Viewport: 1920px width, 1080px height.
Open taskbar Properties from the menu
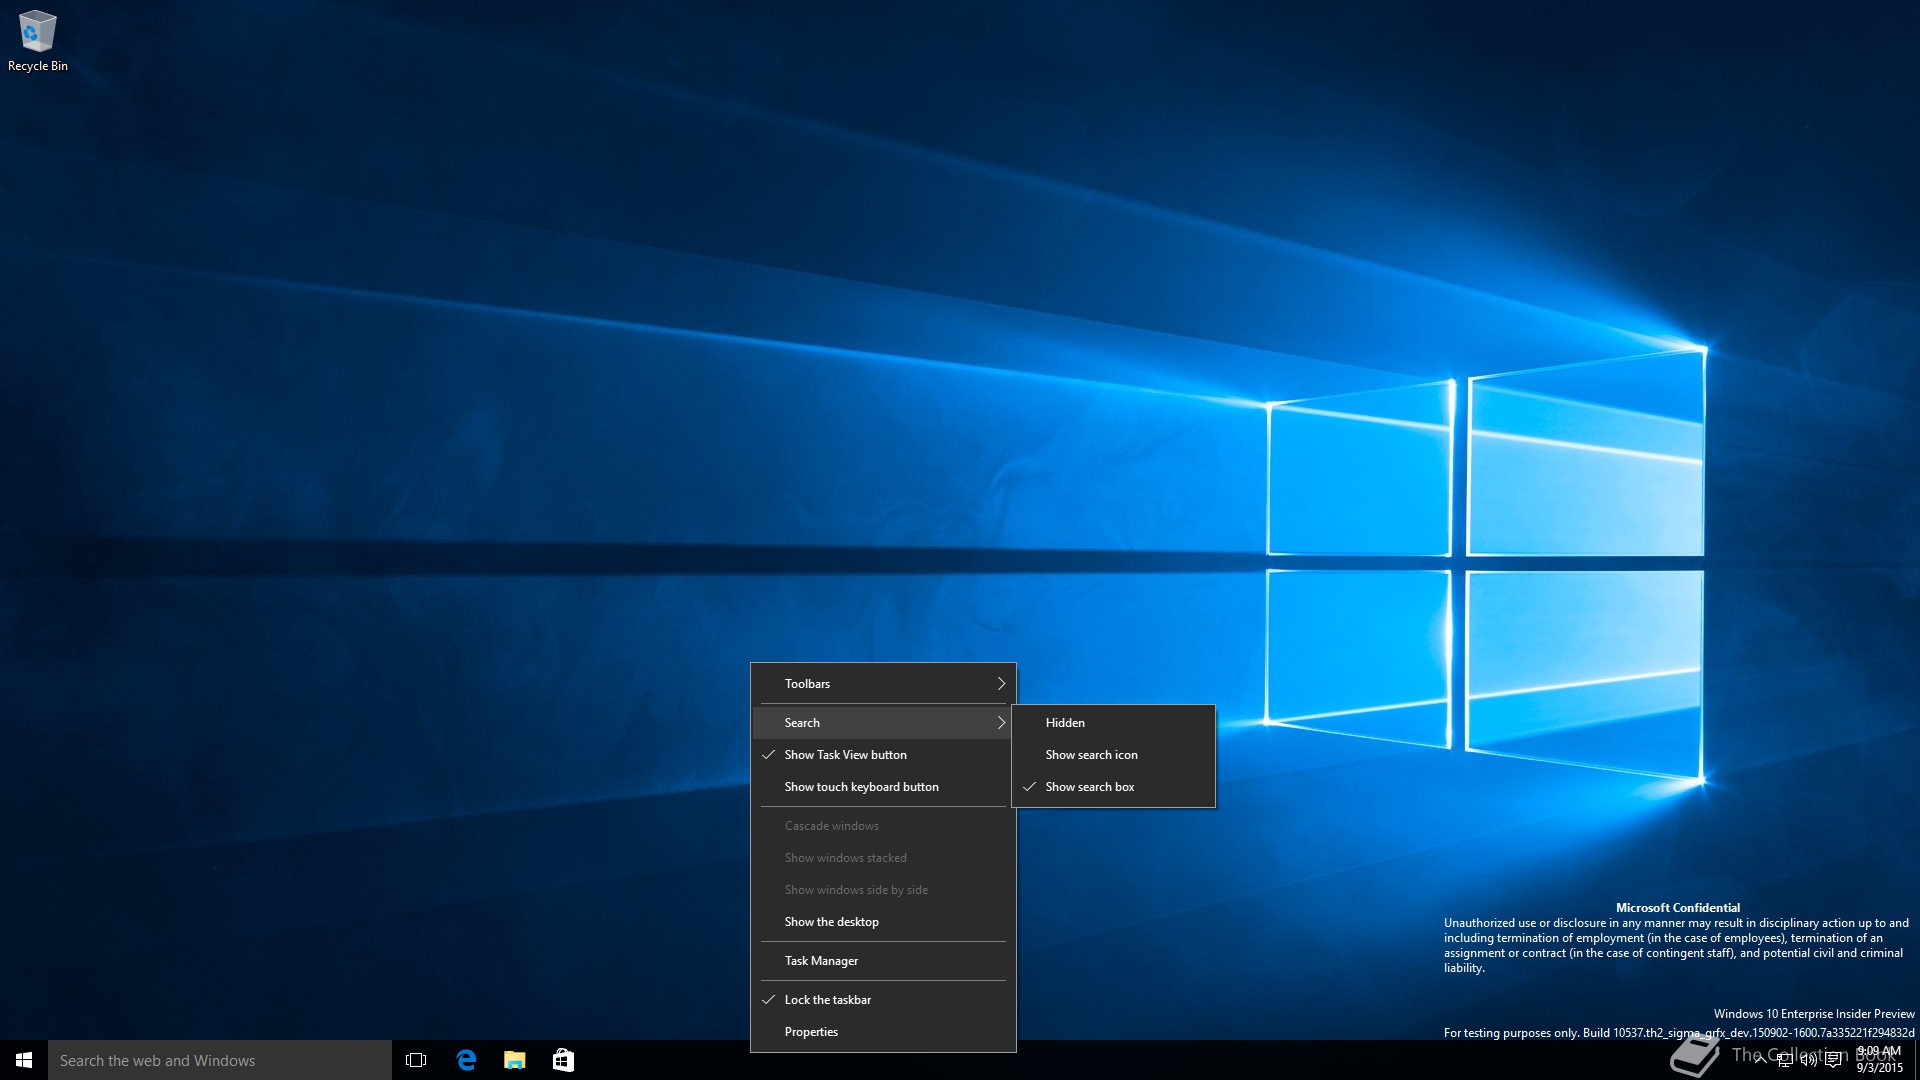pos(883,1032)
